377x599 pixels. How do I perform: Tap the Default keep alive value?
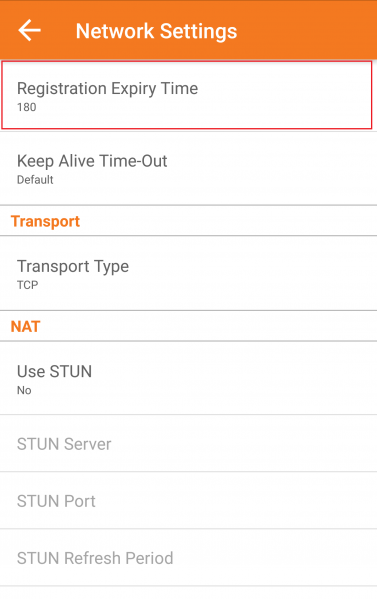point(35,180)
